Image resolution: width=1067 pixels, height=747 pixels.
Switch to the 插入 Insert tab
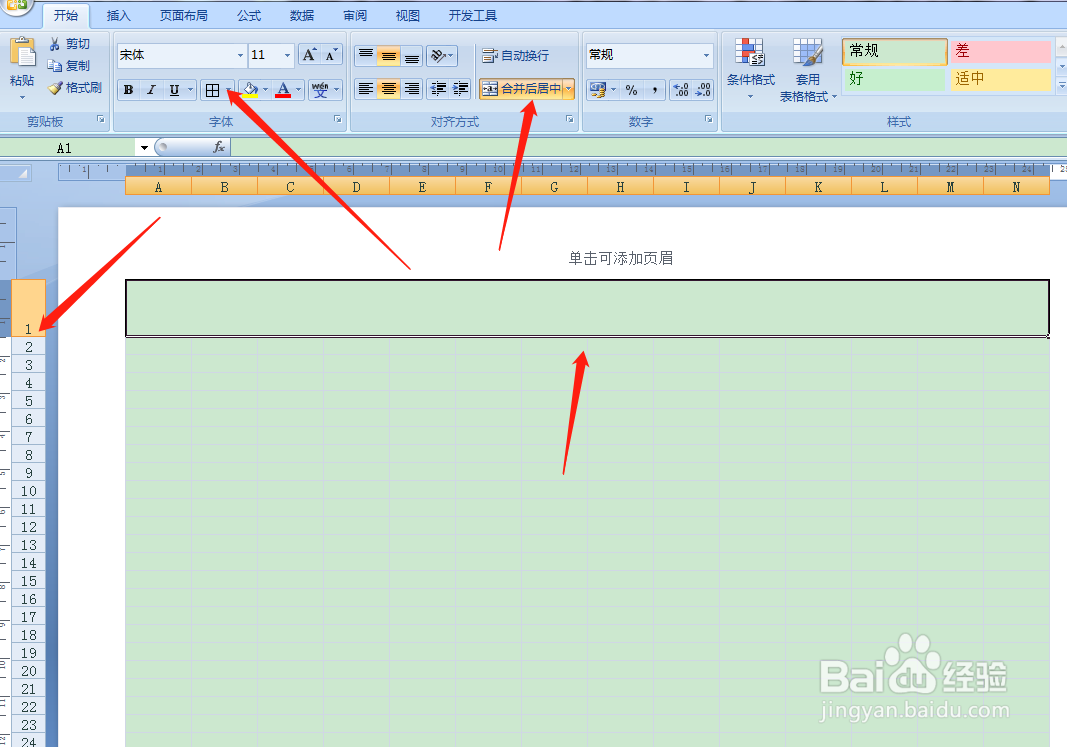[118, 16]
